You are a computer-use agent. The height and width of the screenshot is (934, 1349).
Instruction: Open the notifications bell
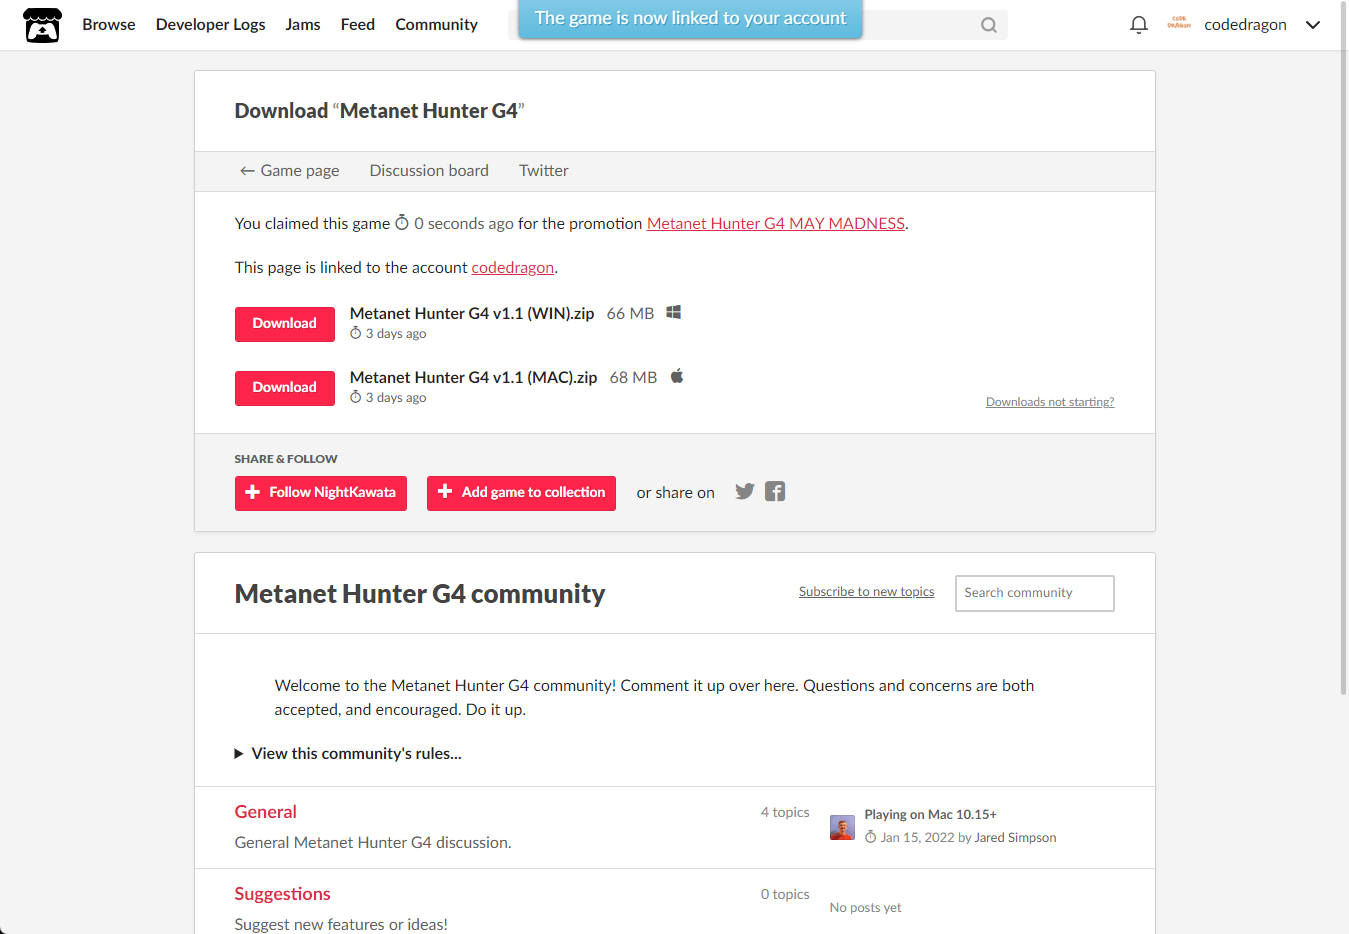pos(1138,25)
